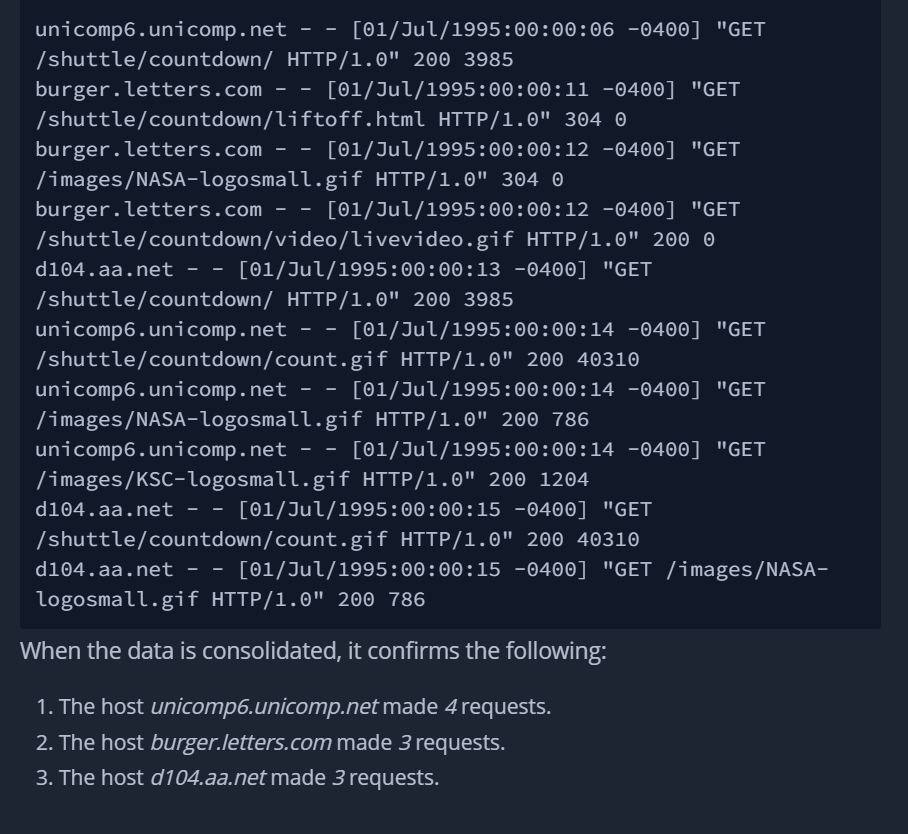Click the italic number 4 in the list
The height and width of the screenshot is (834, 908).
point(451,707)
